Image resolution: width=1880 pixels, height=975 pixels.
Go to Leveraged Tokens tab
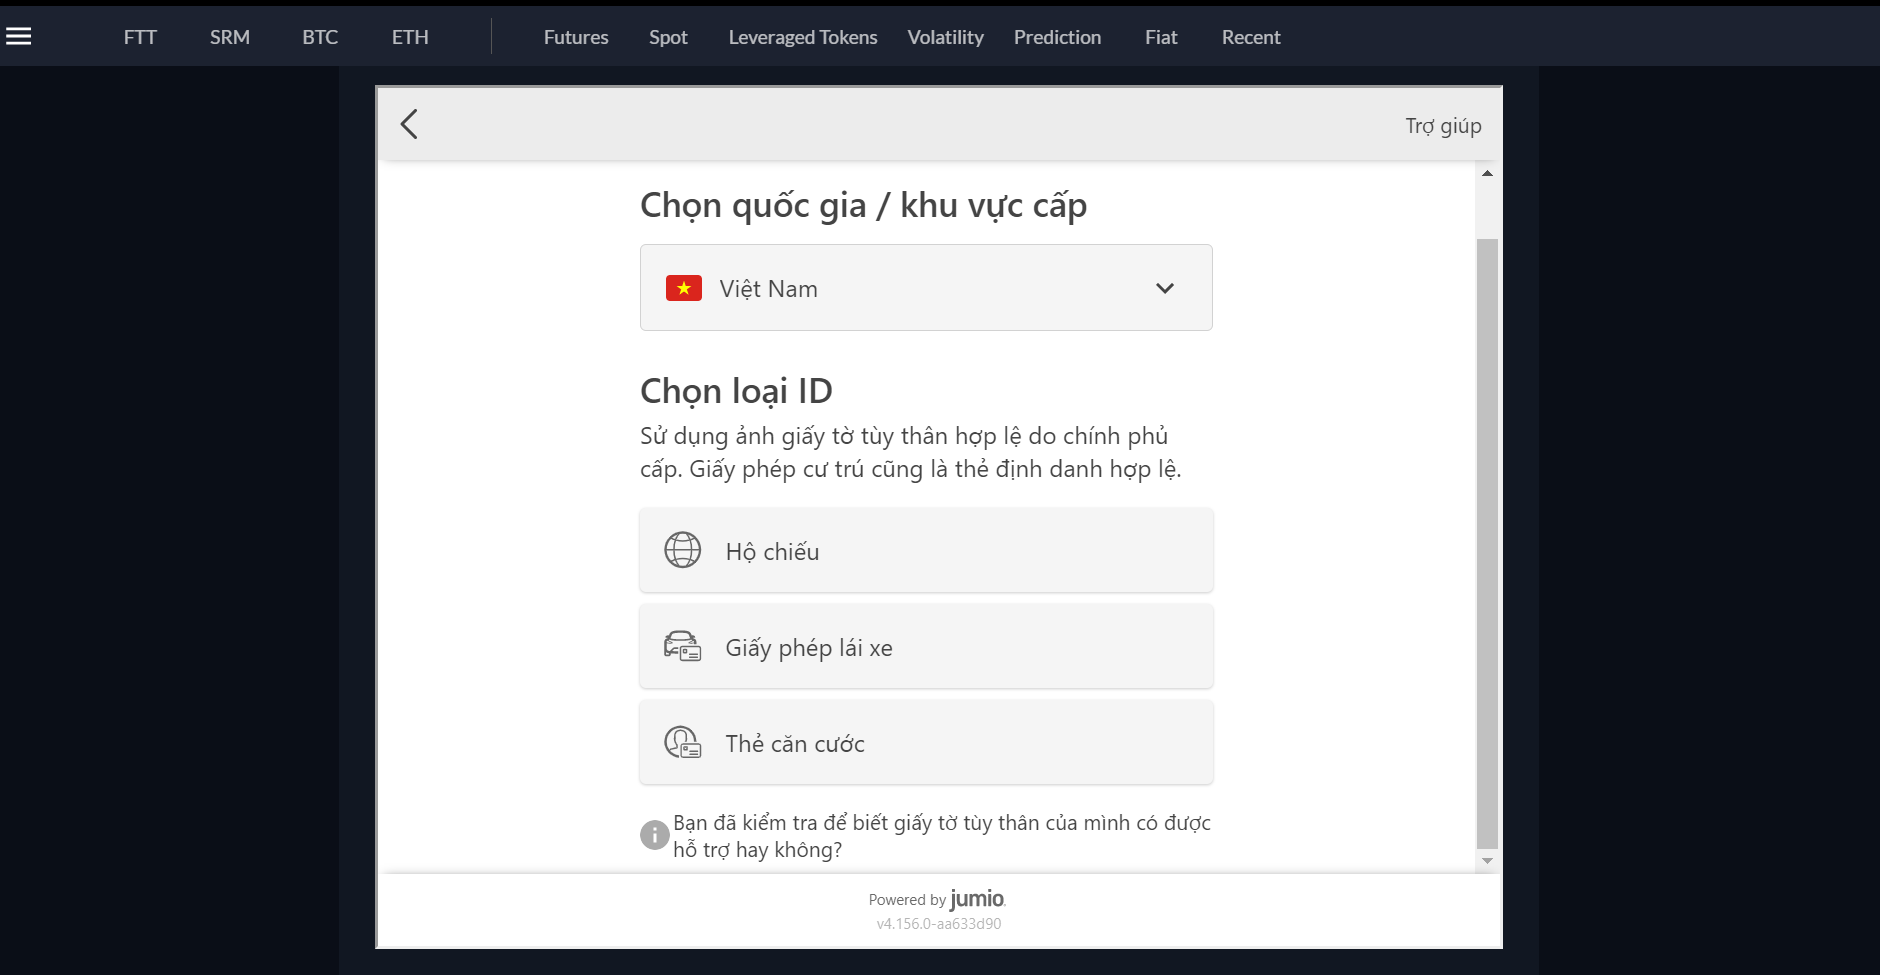pyautogui.click(x=802, y=37)
